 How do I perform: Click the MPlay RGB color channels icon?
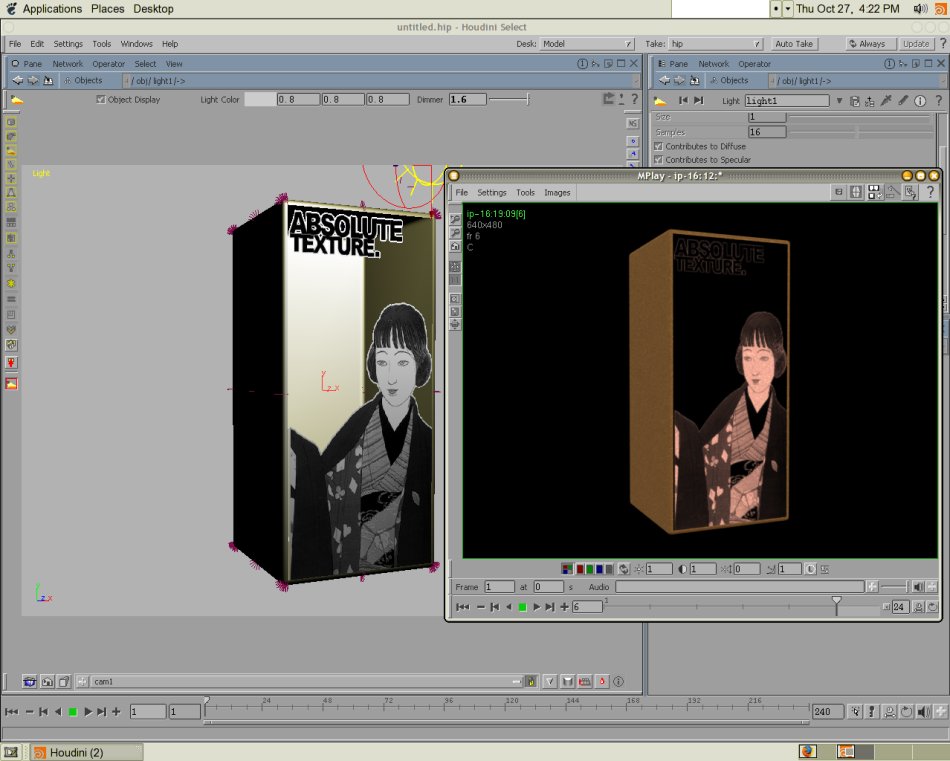coord(566,569)
